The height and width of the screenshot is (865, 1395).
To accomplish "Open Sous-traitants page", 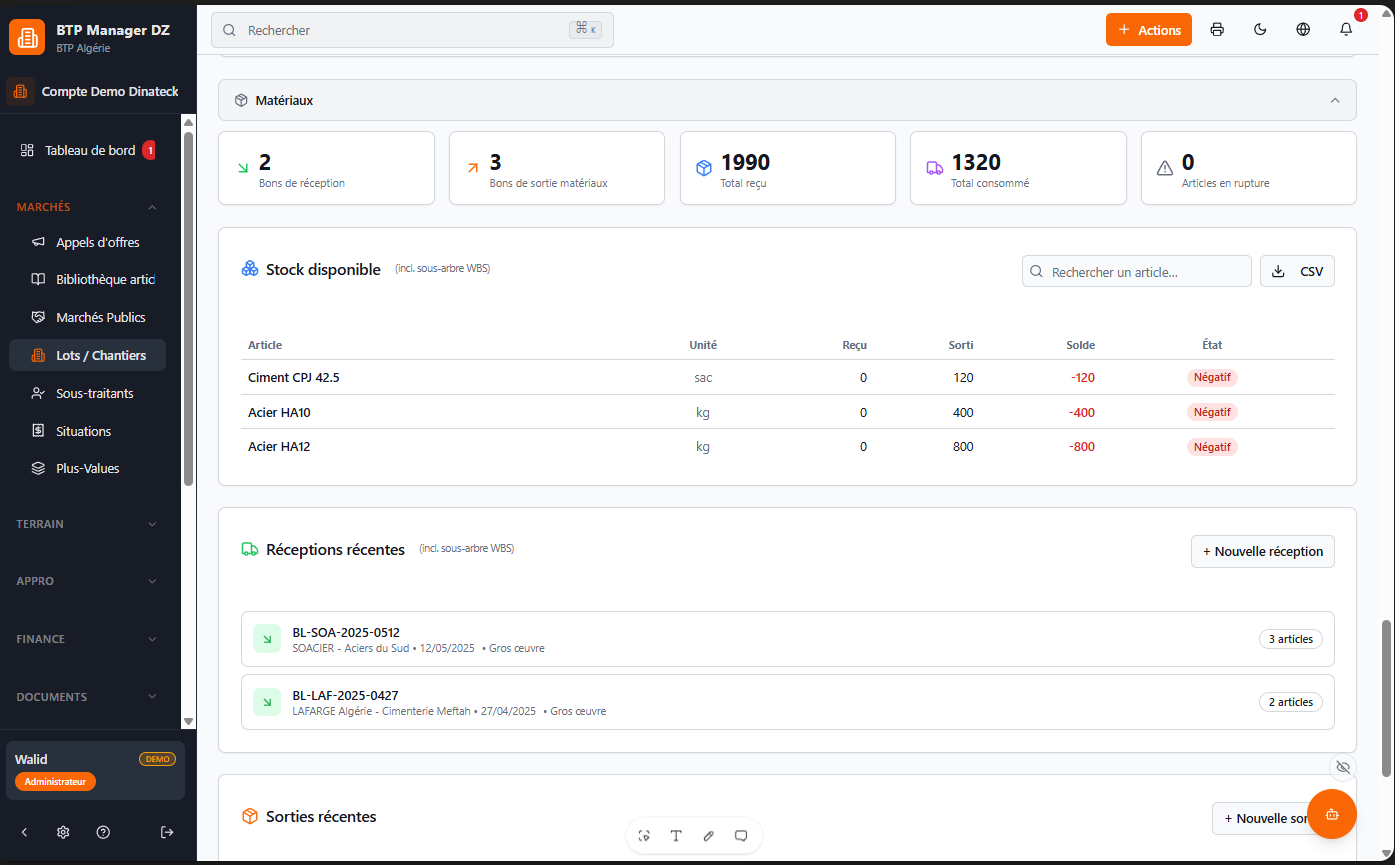I will point(87,394).
